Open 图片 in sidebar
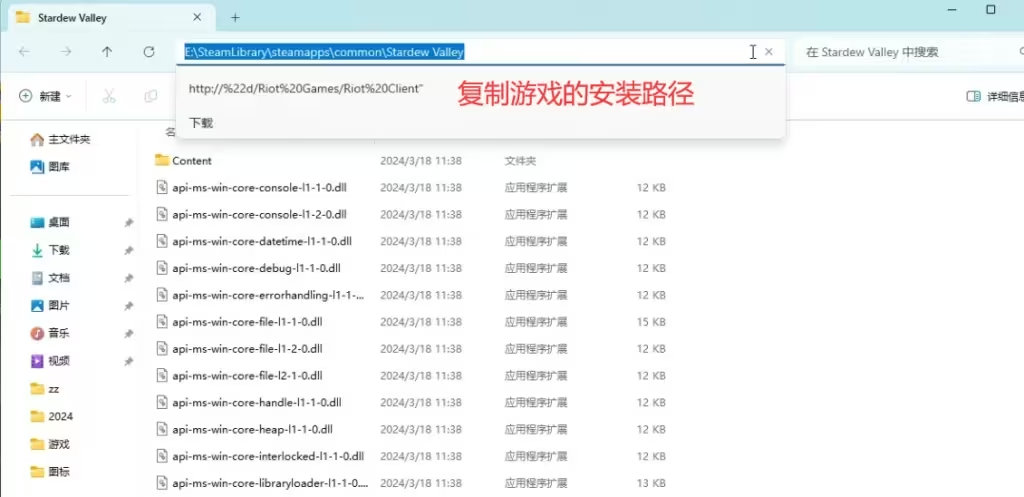 coord(50,305)
